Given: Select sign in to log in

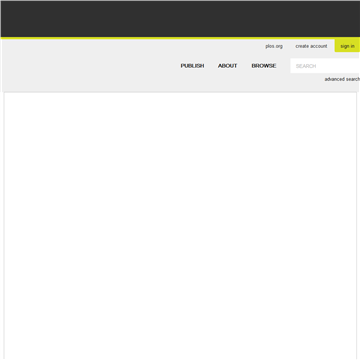Looking at the screenshot, I should click(x=347, y=46).
